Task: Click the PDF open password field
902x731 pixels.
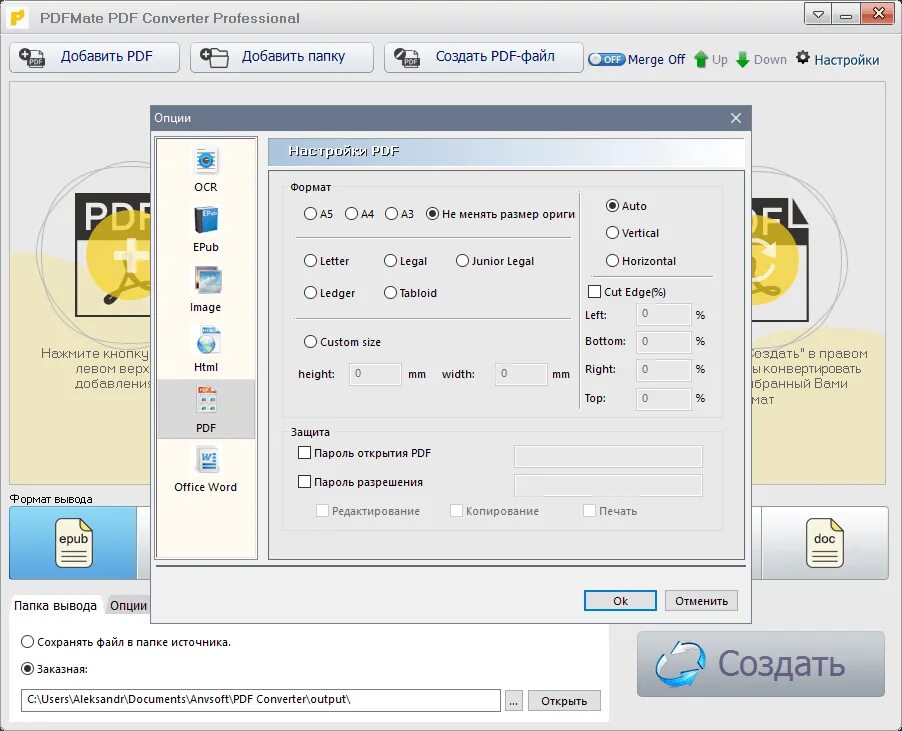Action: pos(608,456)
